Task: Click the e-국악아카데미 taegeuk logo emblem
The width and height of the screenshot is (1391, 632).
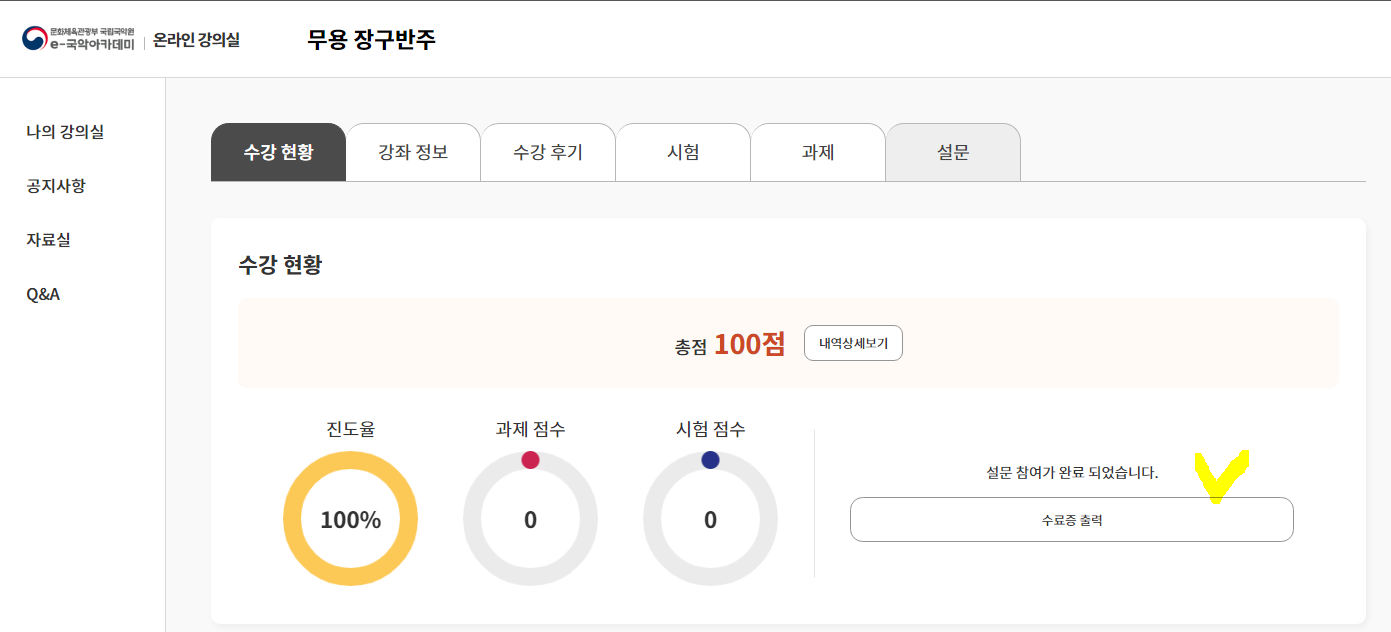Action: 34,39
